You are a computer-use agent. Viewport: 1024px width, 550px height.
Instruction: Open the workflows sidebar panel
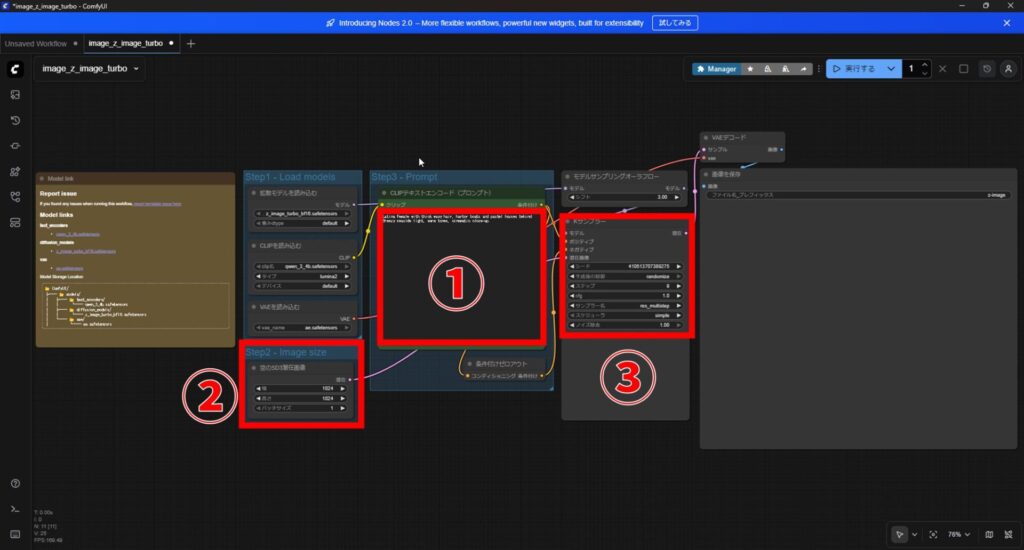[15, 197]
